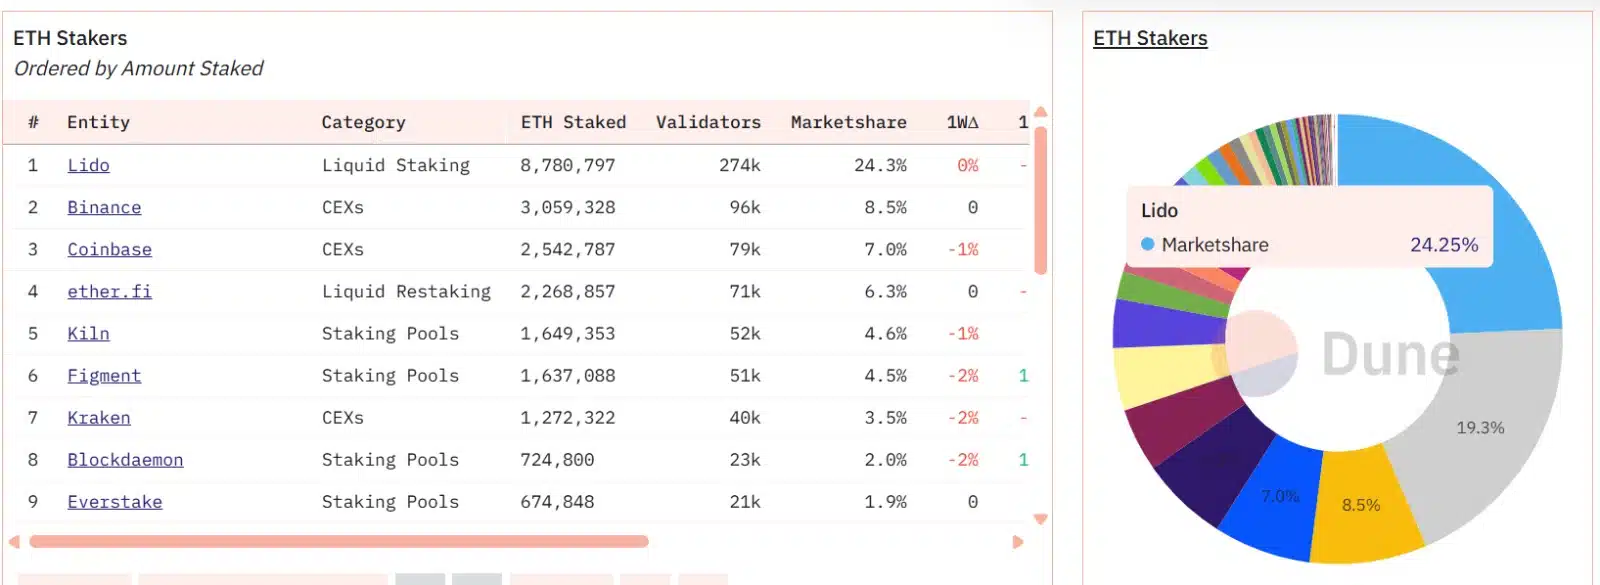
Task: Click the yellow 8.5% pie slice
Action: [1362, 505]
